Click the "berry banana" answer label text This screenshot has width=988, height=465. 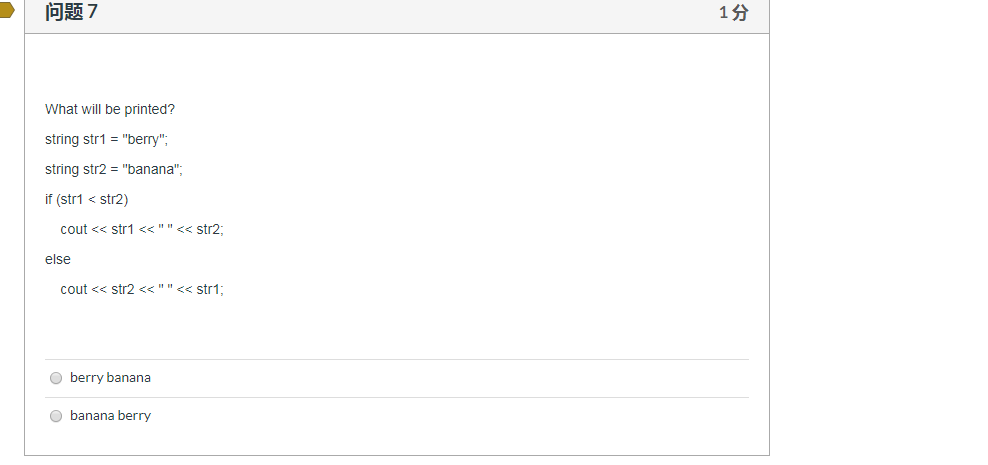click(x=110, y=377)
